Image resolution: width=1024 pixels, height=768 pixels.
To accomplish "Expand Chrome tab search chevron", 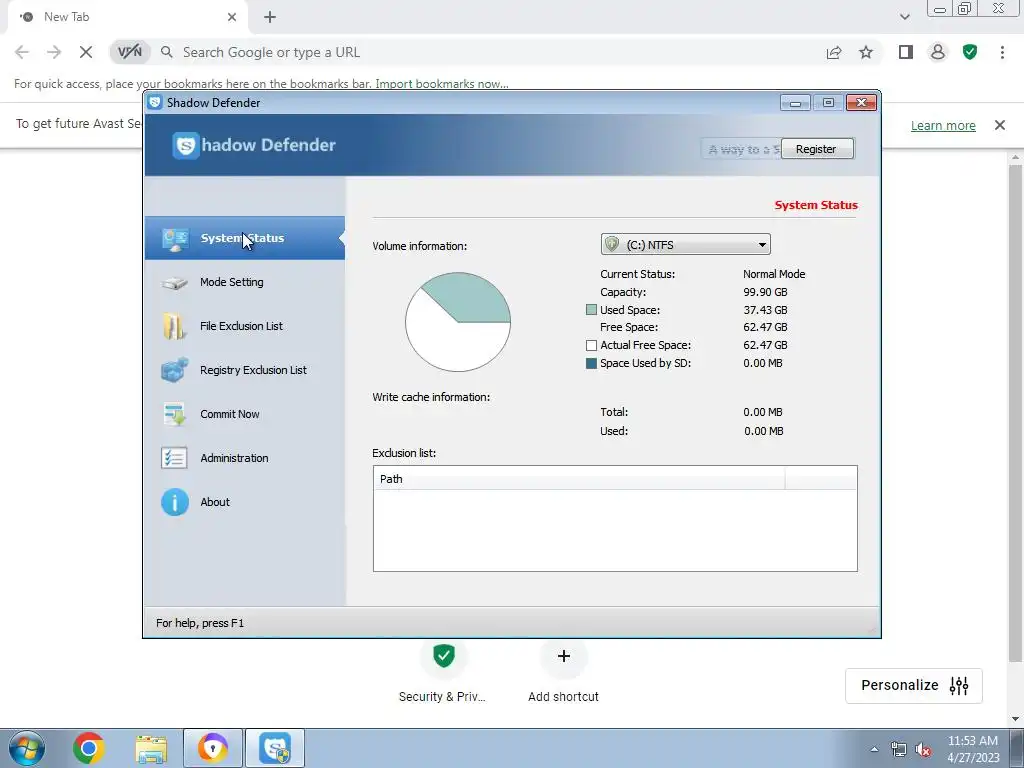I will click(904, 17).
